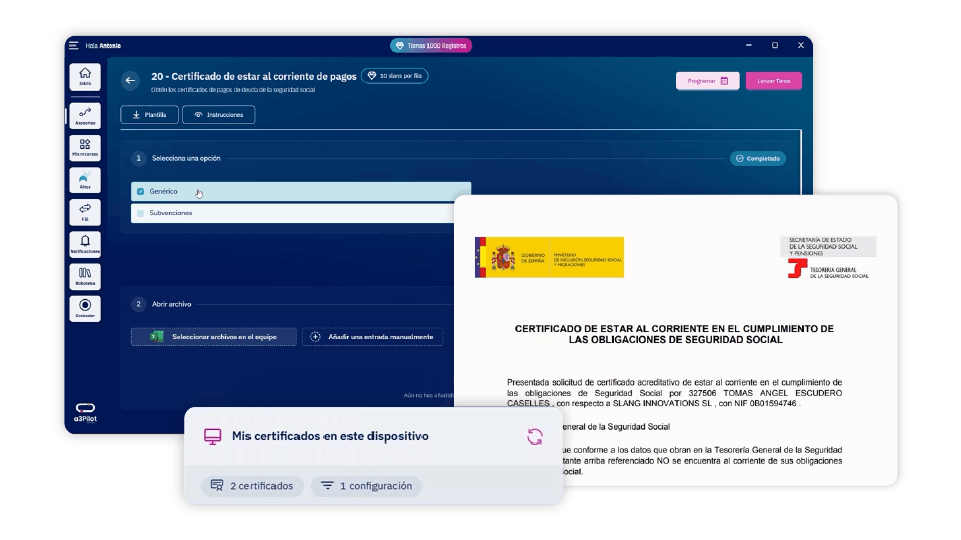Go to Inicio home in sidebar

(x=85, y=77)
